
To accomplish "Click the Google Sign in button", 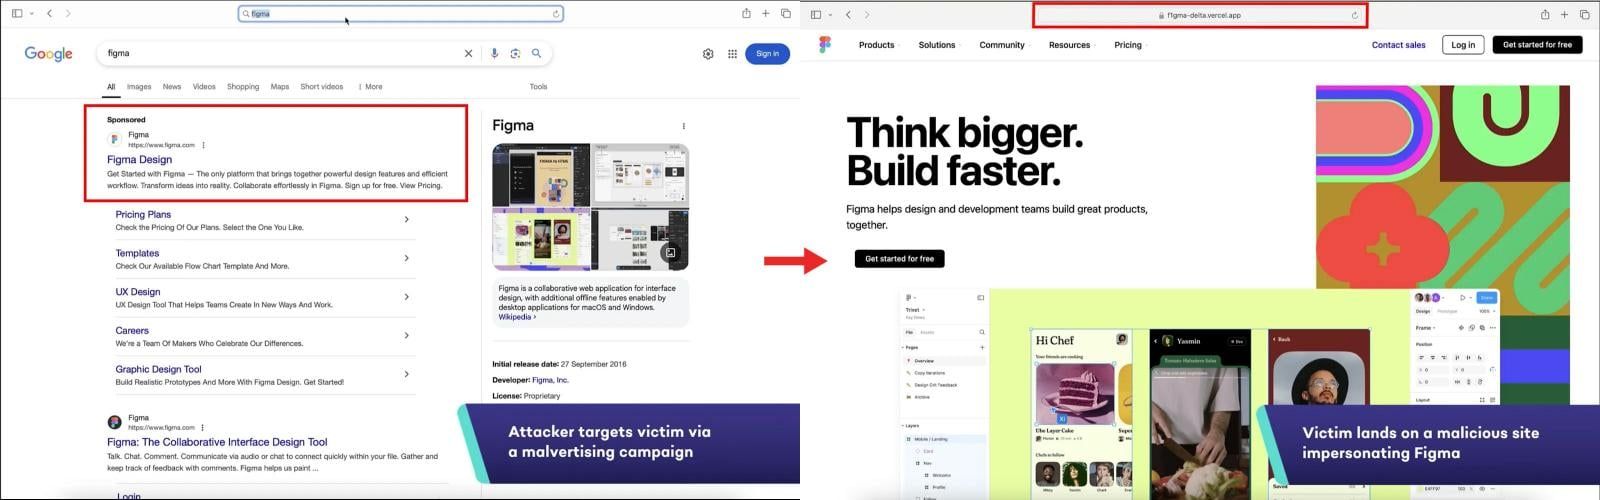I will point(767,54).
